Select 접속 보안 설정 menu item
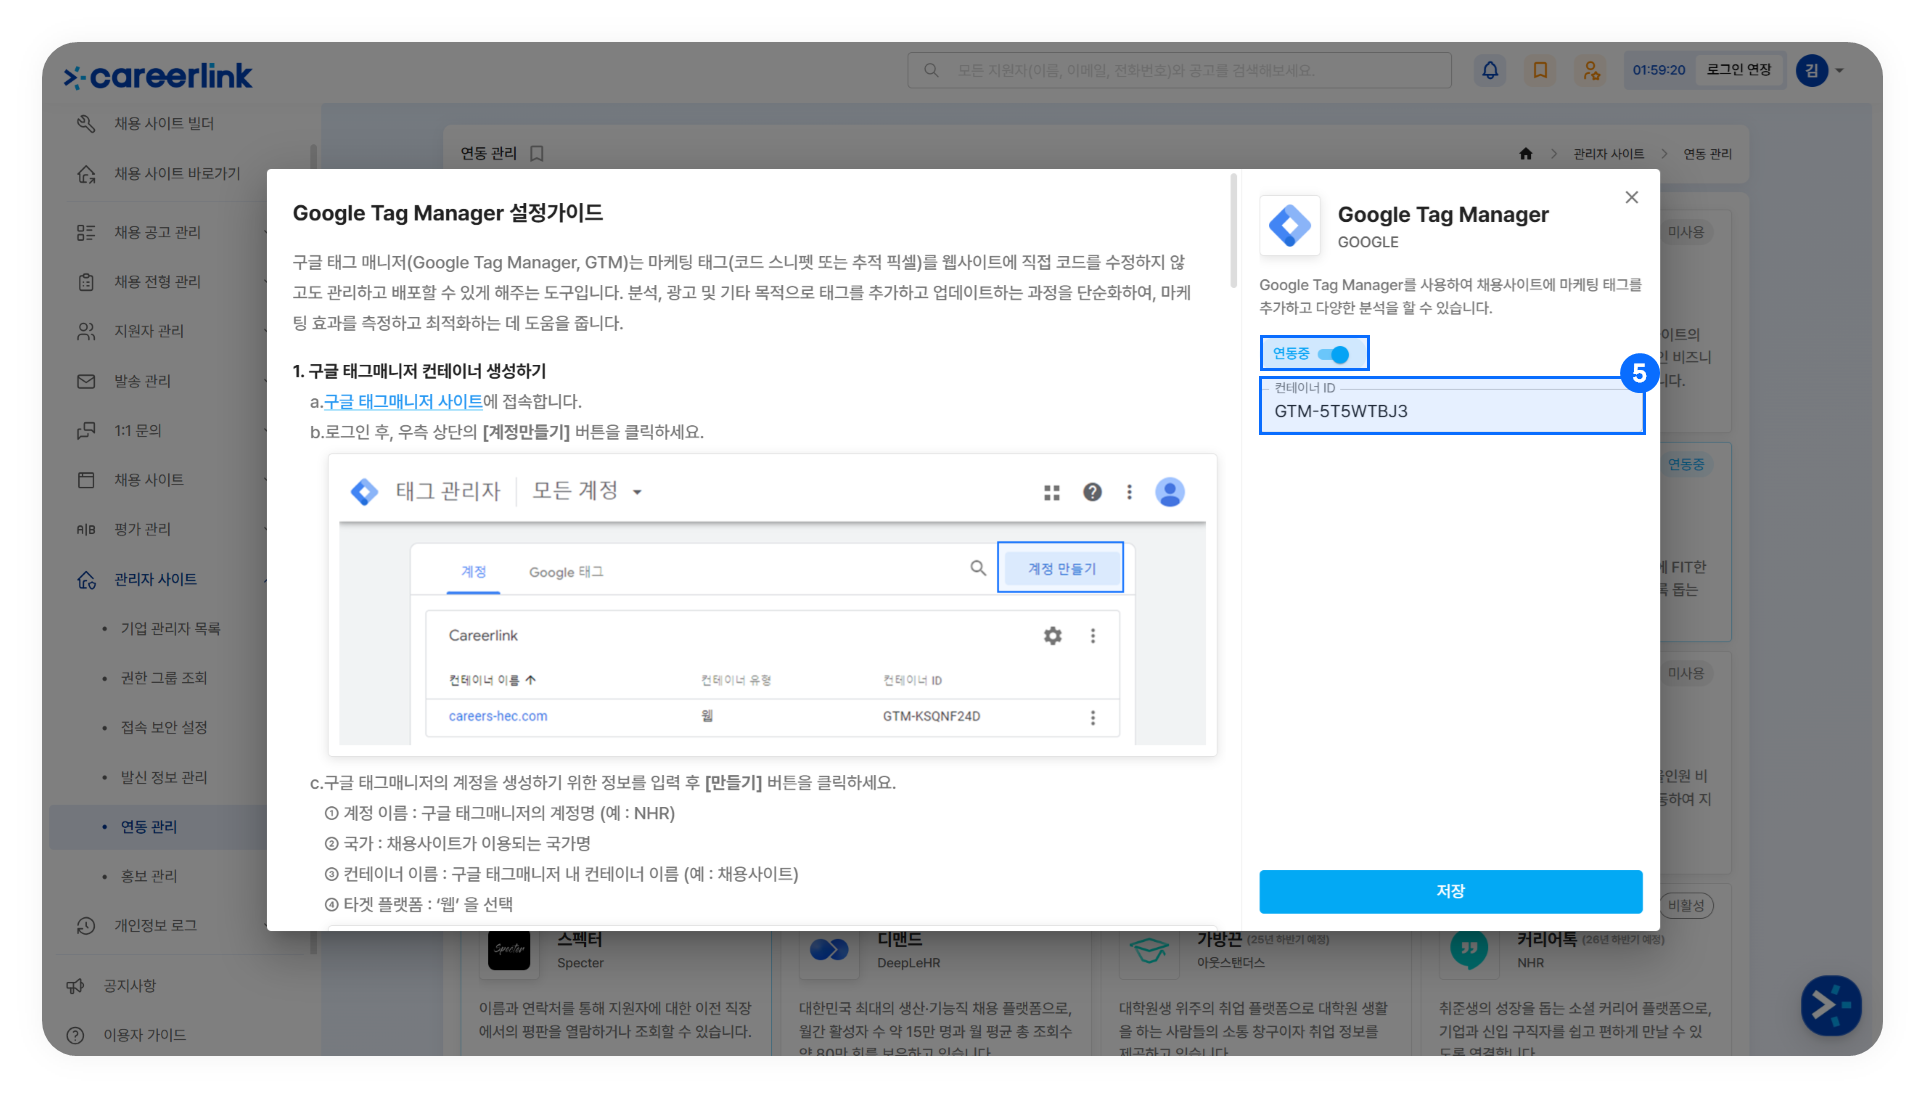This screenshot has height=1098, width=1925. (164, 727)
